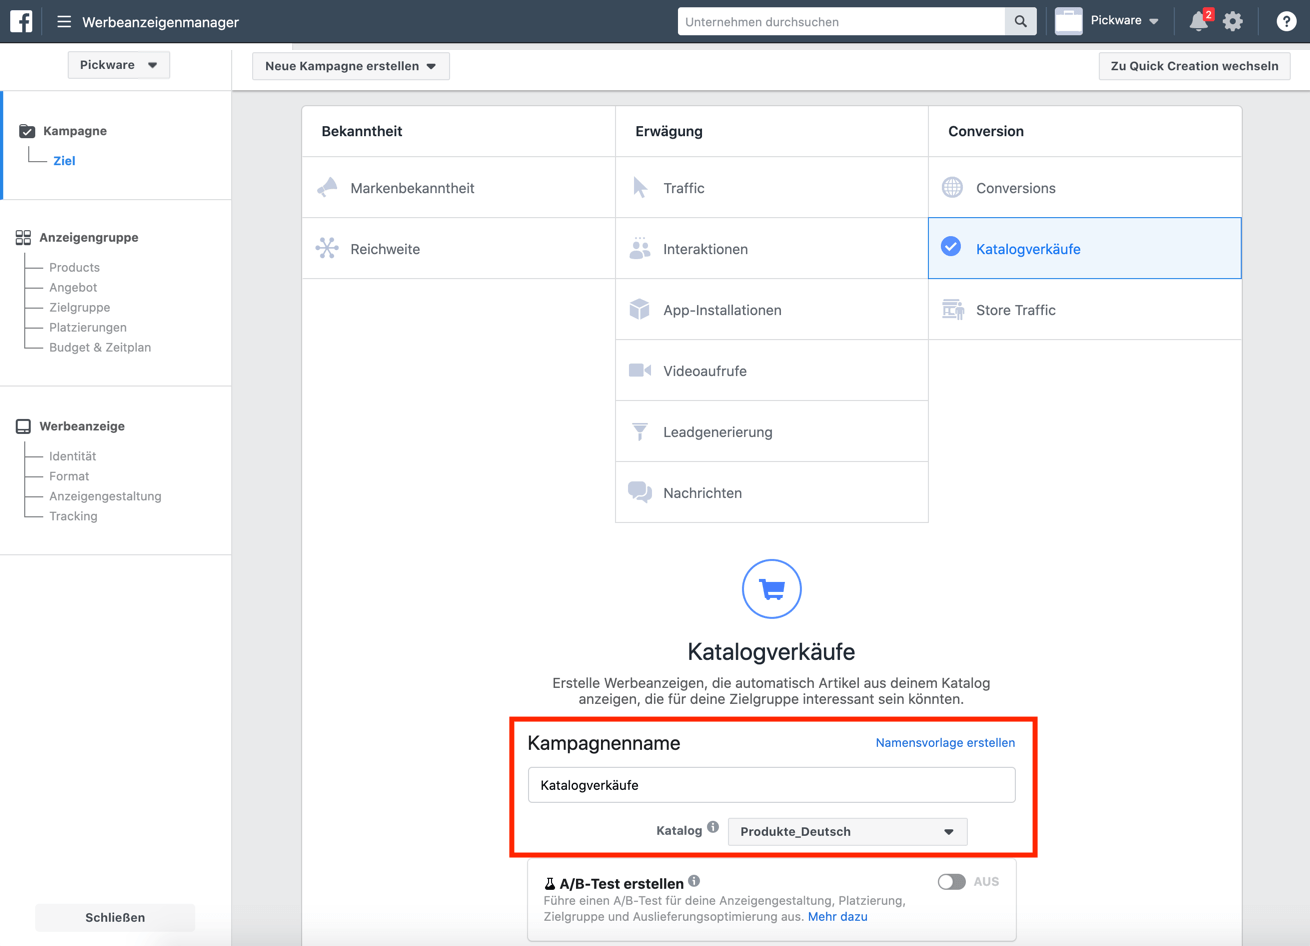This screenshot has width=1310, height=946.
Task: Click the help question mark icon
Action: (x=1286, y=21)
